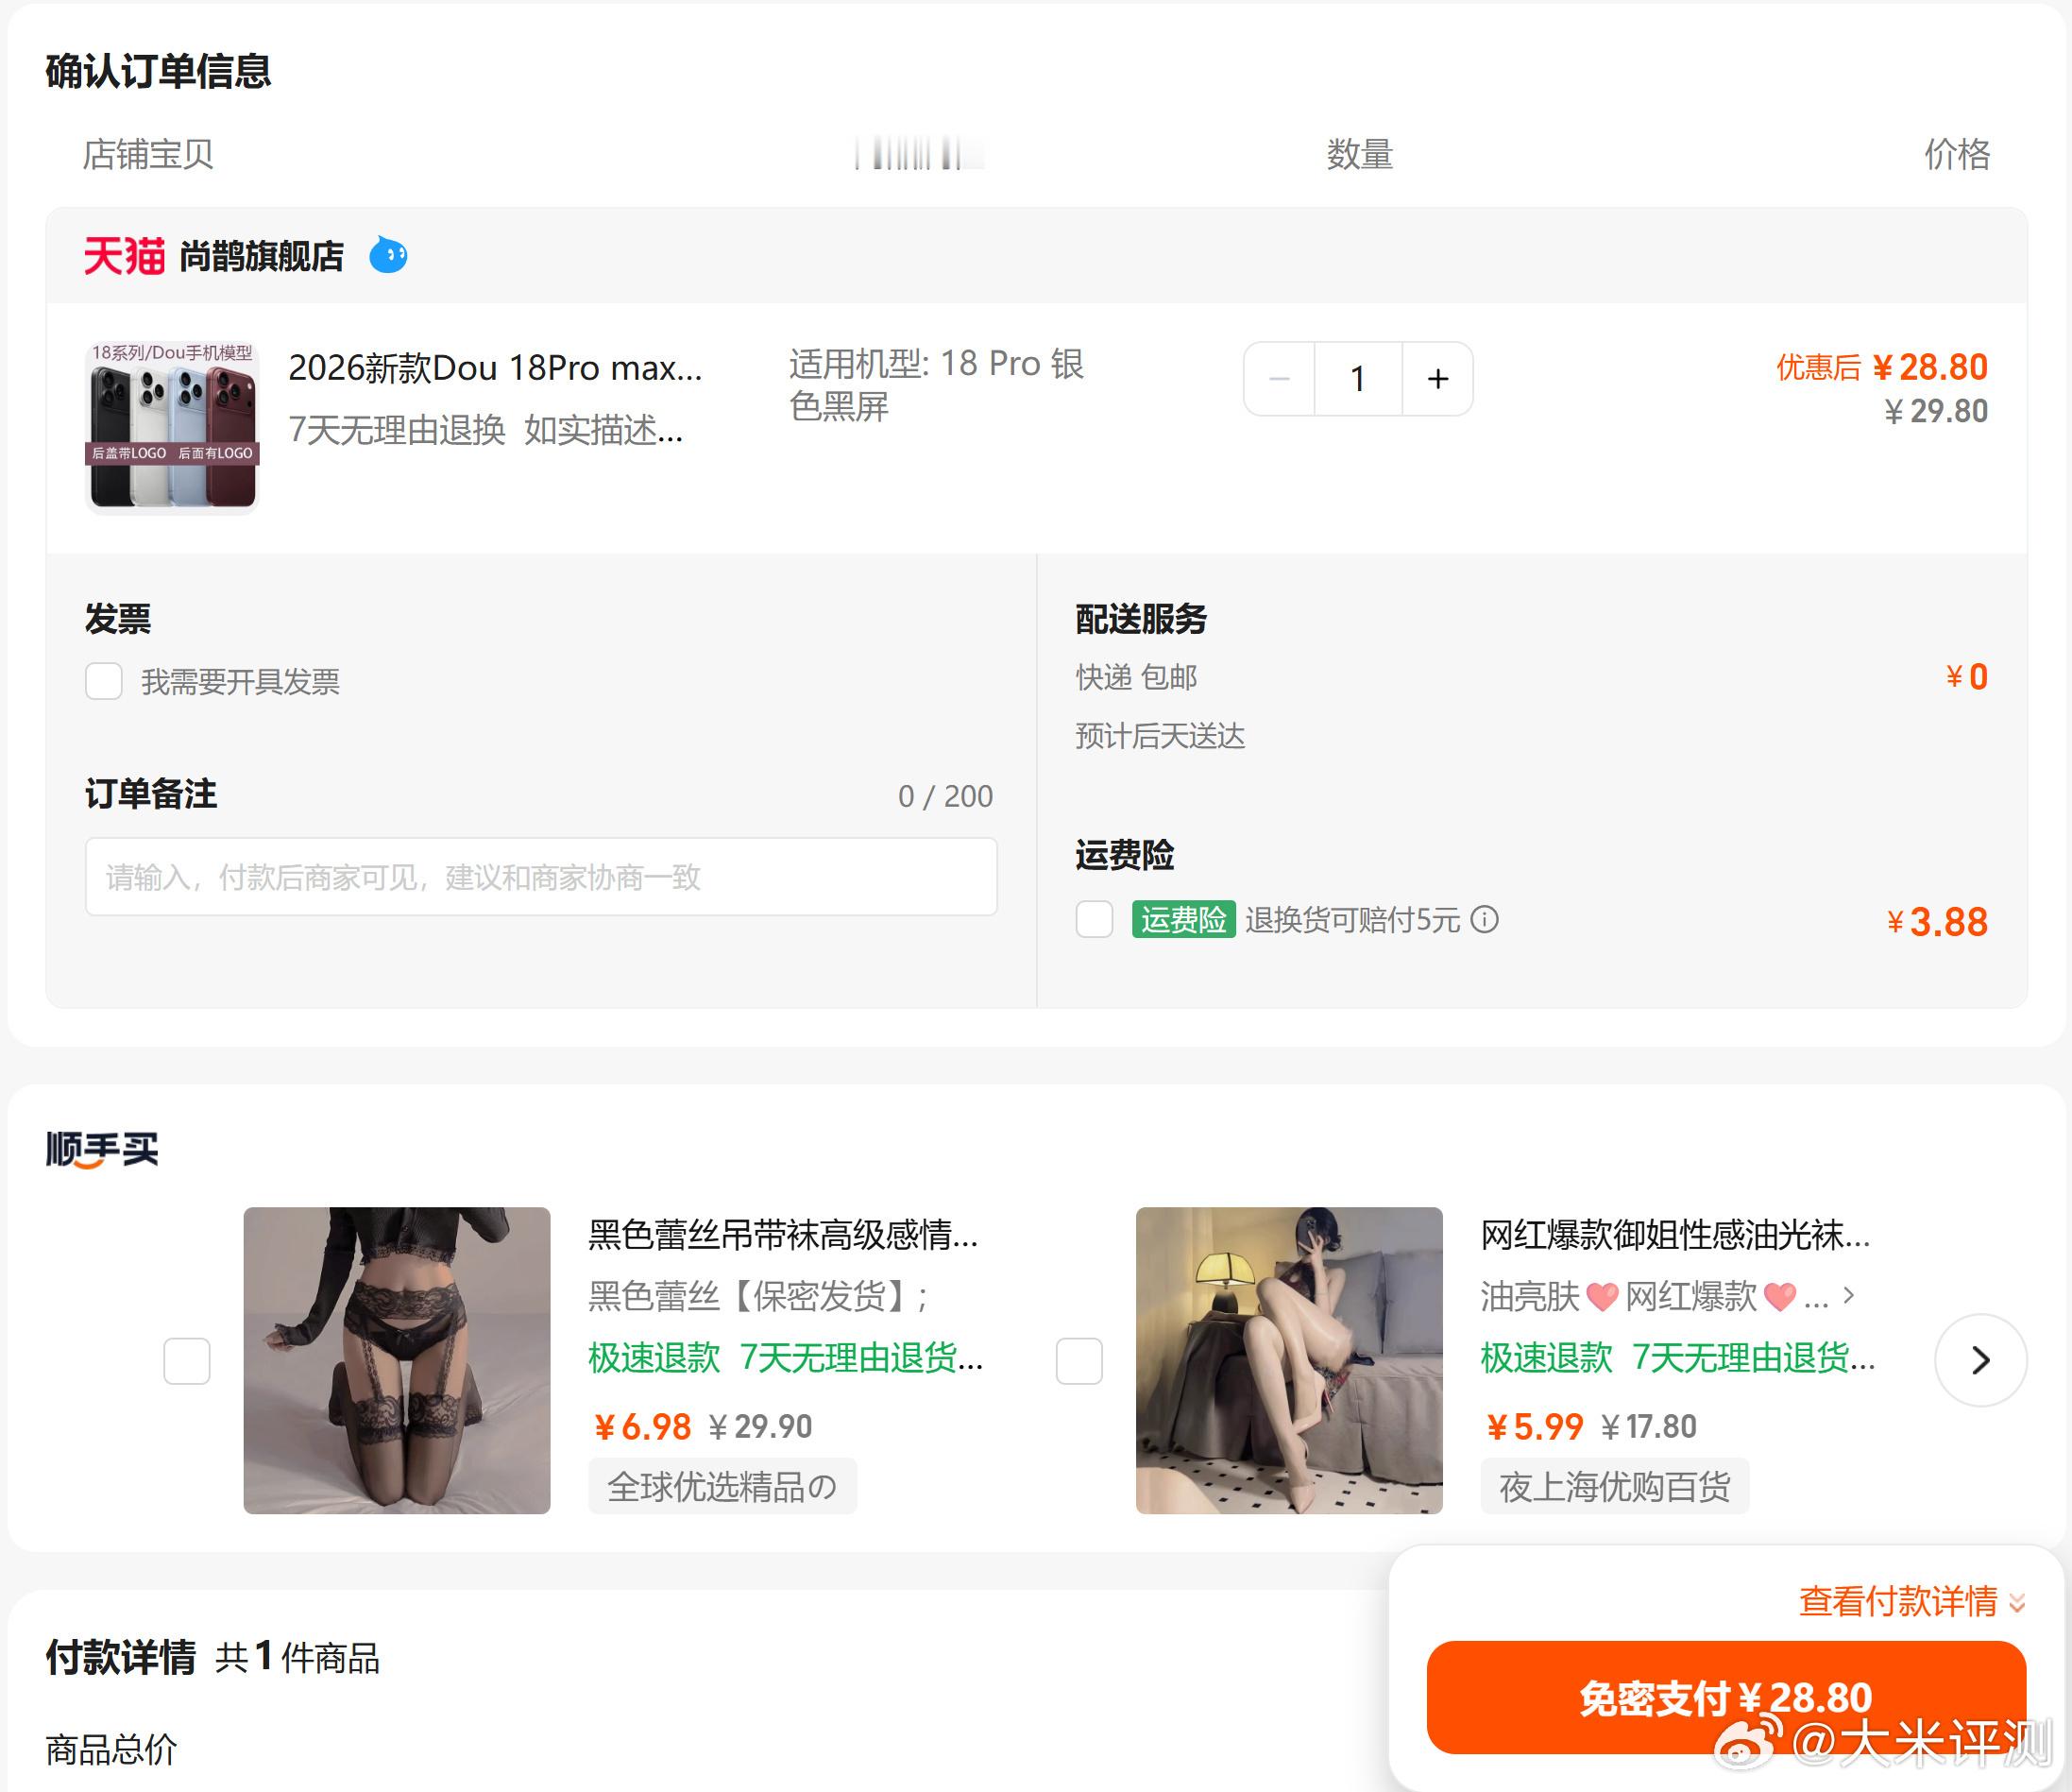Image resolution: width=2072 pixels, height=1792 pixels.
Task: Open the blue Wangwang chat icon
Action: tap(388, 255)
